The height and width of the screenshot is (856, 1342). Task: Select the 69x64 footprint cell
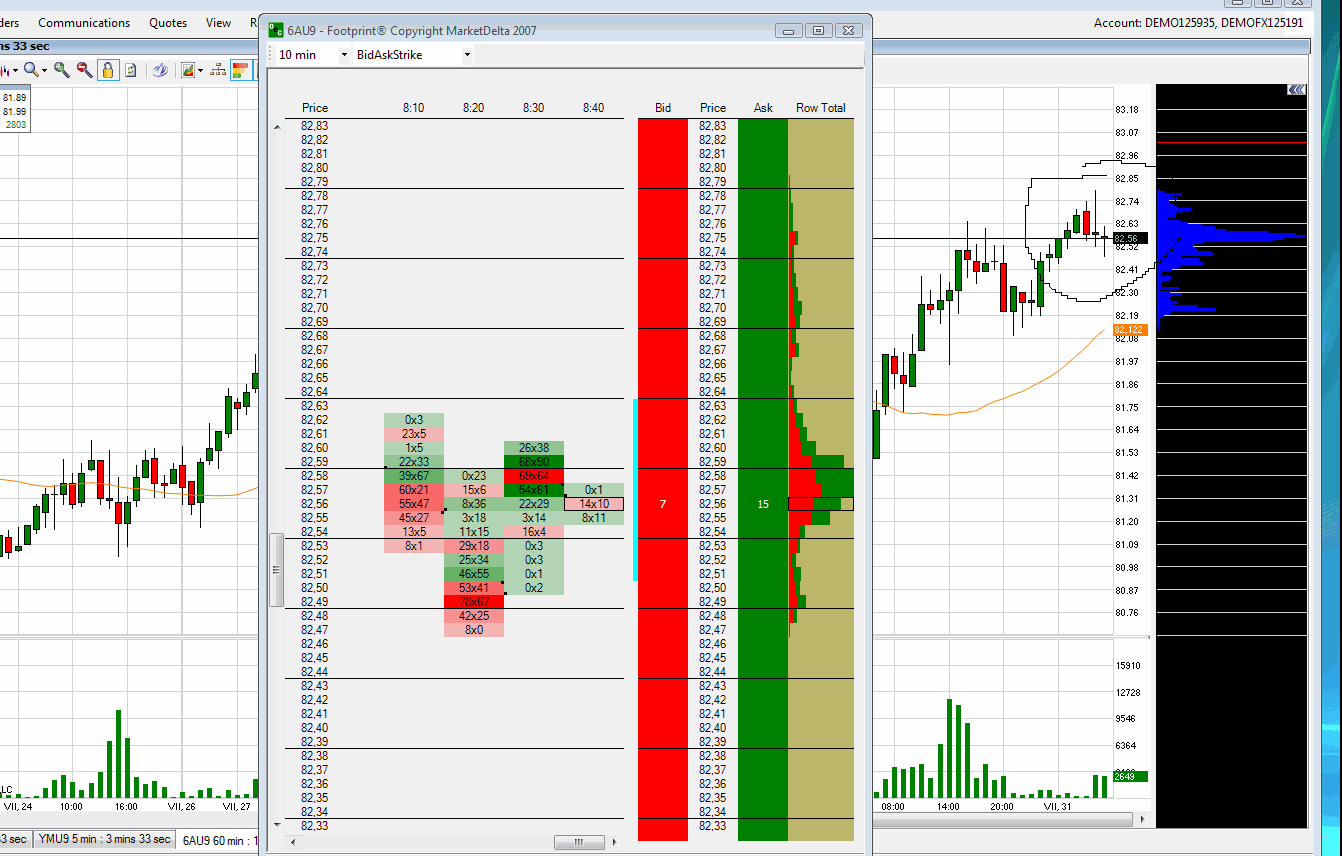click(533, 476)
